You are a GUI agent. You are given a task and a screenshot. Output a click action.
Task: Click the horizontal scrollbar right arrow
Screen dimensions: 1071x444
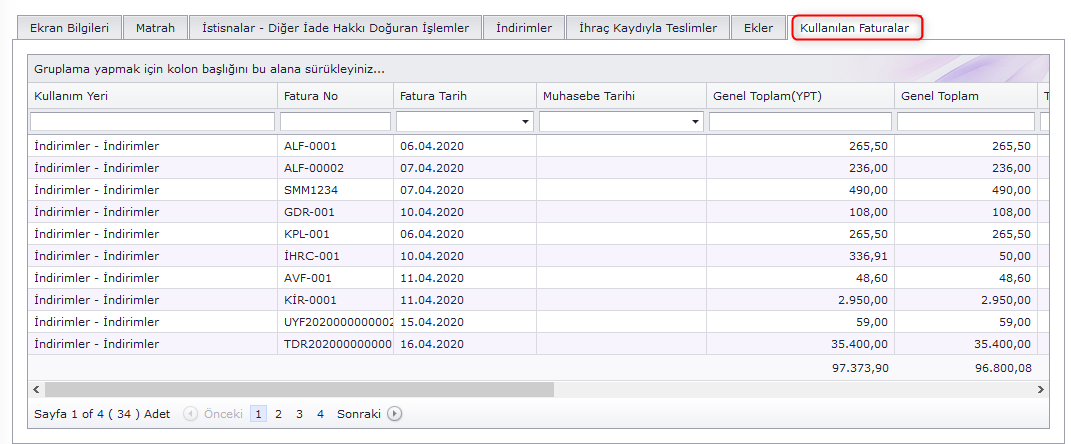point(1040,389)
